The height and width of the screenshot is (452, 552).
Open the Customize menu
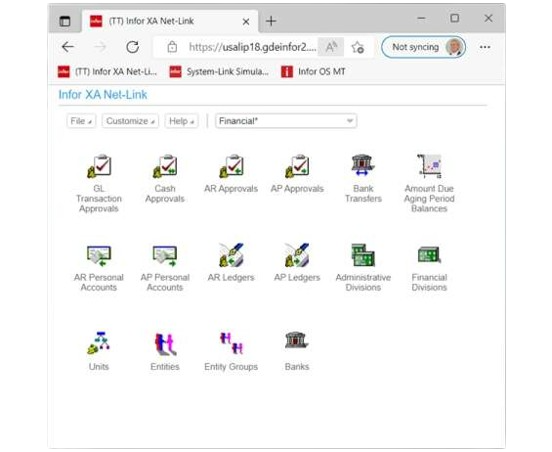tap(130, 121)
